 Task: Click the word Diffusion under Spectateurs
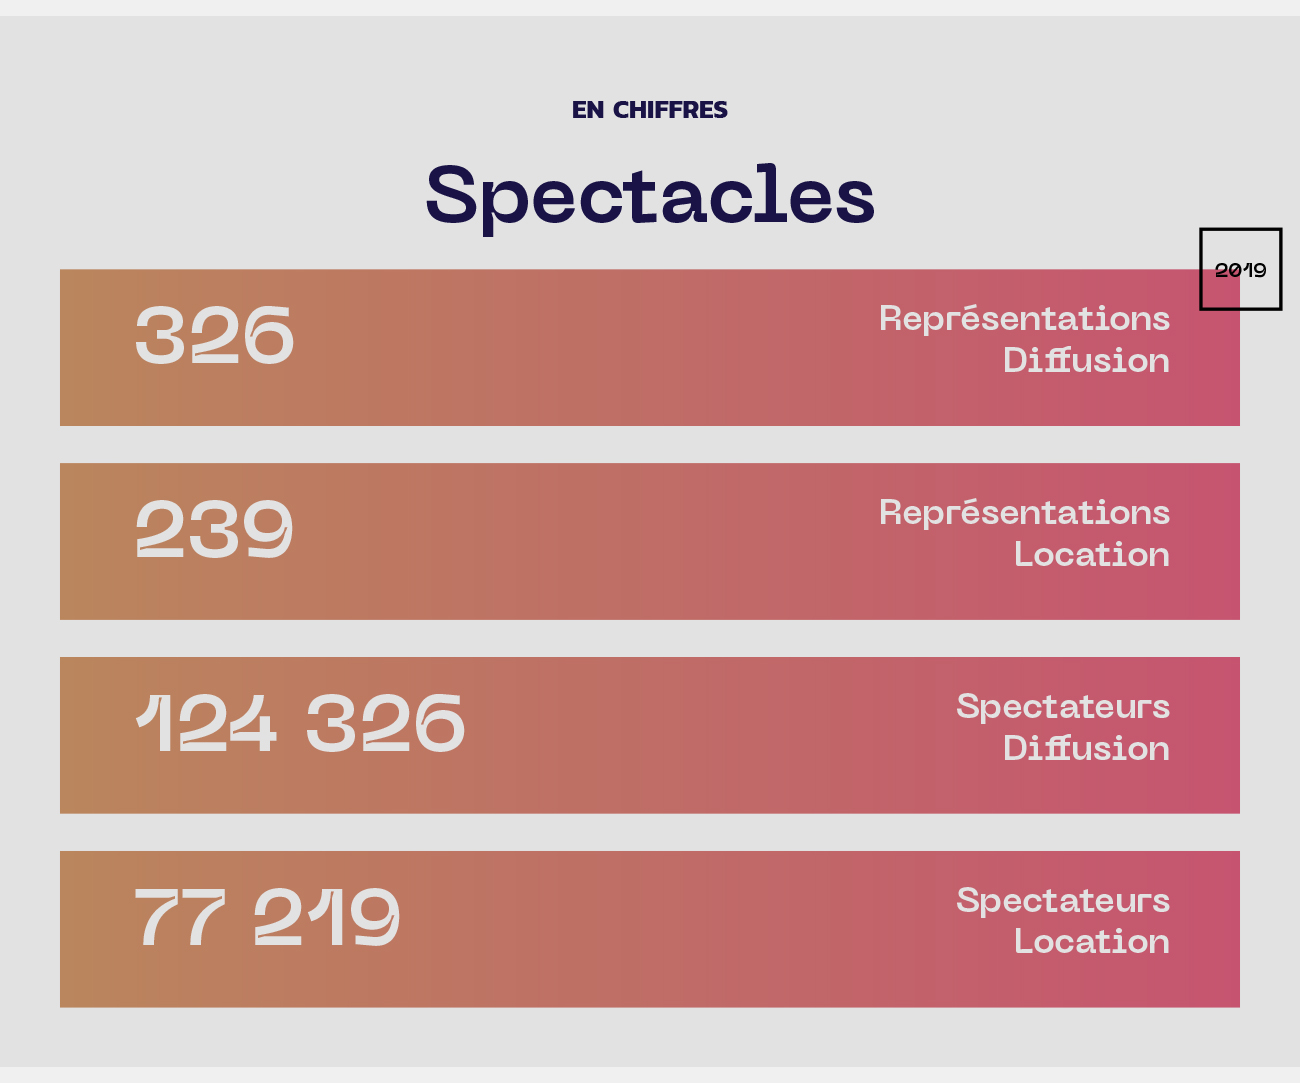tap(1086, 748)
